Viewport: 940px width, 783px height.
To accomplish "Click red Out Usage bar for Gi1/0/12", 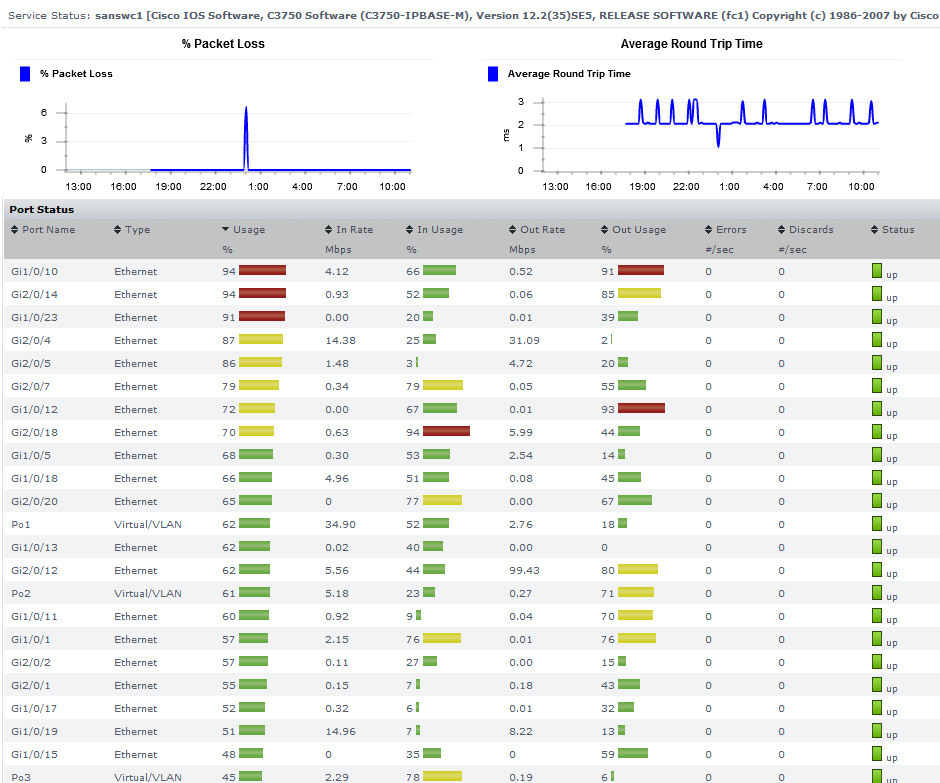I will point(641,408).
